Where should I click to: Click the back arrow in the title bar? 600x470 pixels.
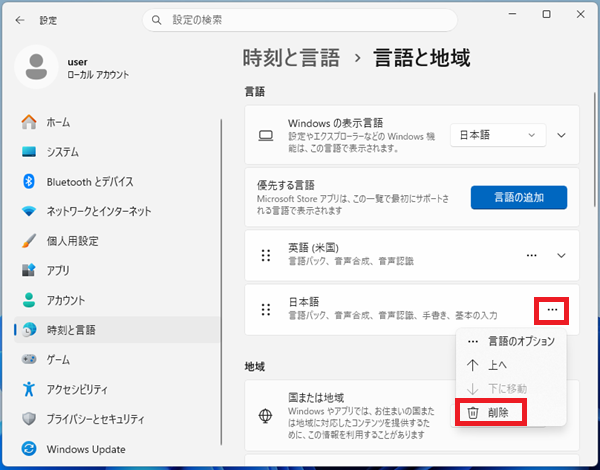click(x=20, y=19)
